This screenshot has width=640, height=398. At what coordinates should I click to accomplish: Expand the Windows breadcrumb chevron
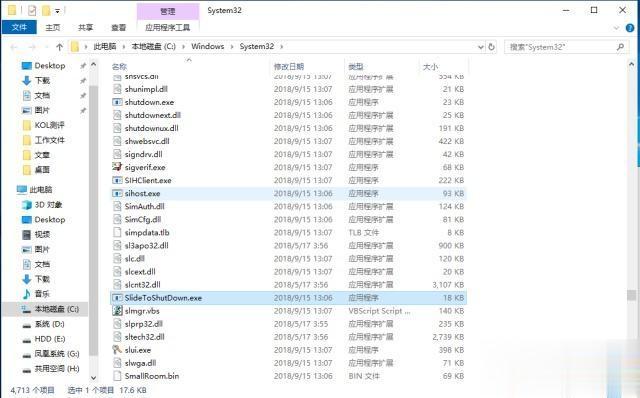[232, 47]
